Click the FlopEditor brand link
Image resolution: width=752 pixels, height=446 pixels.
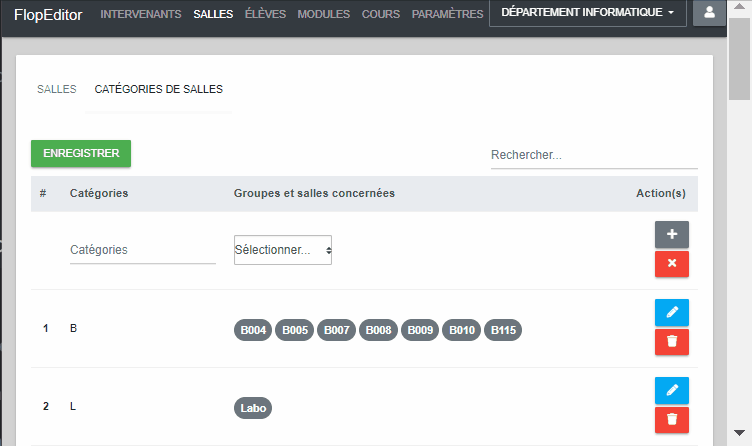point(48,15)
